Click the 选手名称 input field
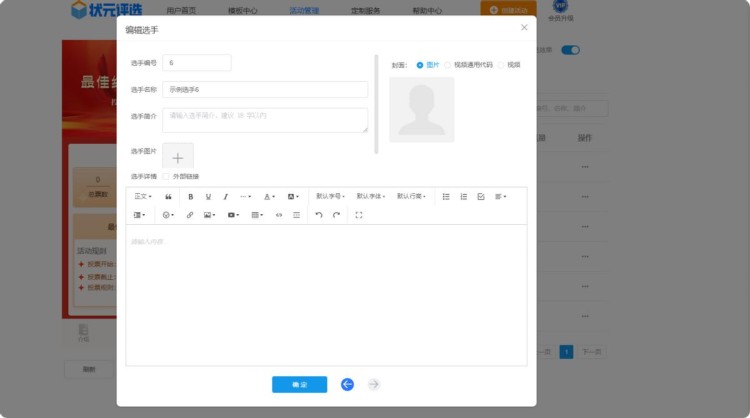Screen dimensions: 750x418 tap(265, 89)
